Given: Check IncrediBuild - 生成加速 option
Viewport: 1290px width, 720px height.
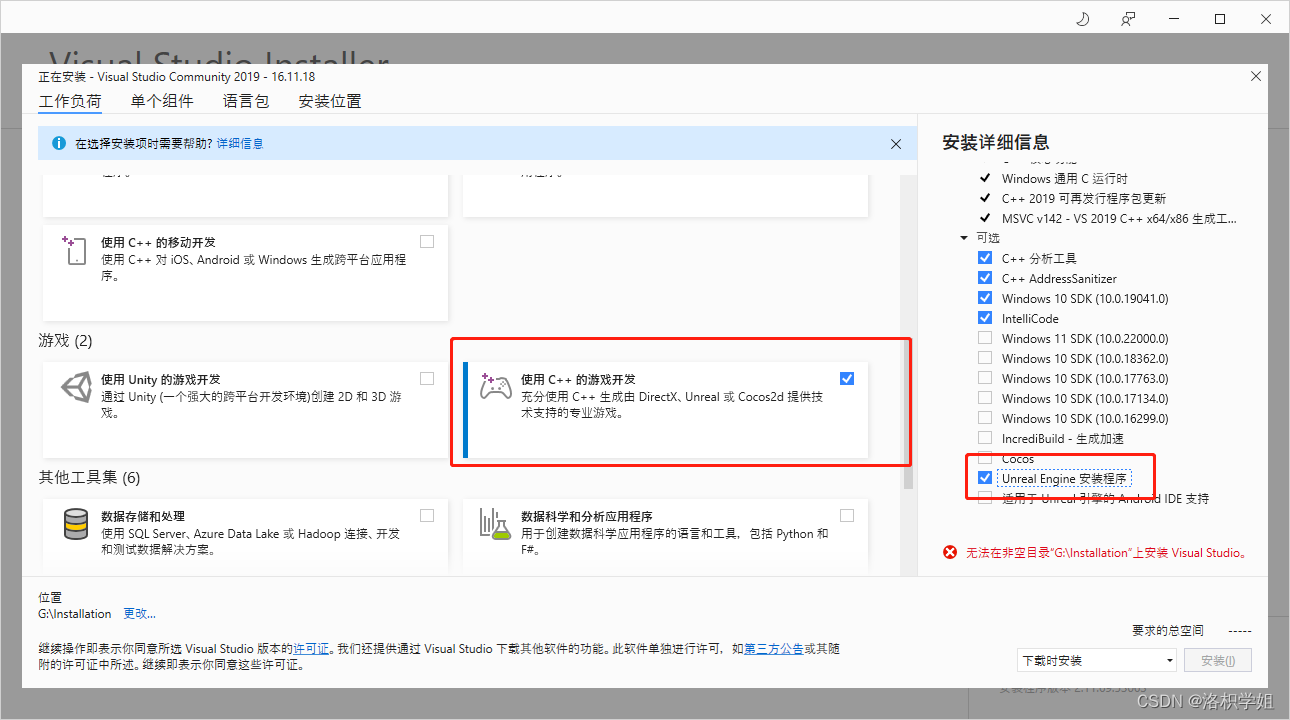Looking at the screenshot, I should [x=985, y=438].
